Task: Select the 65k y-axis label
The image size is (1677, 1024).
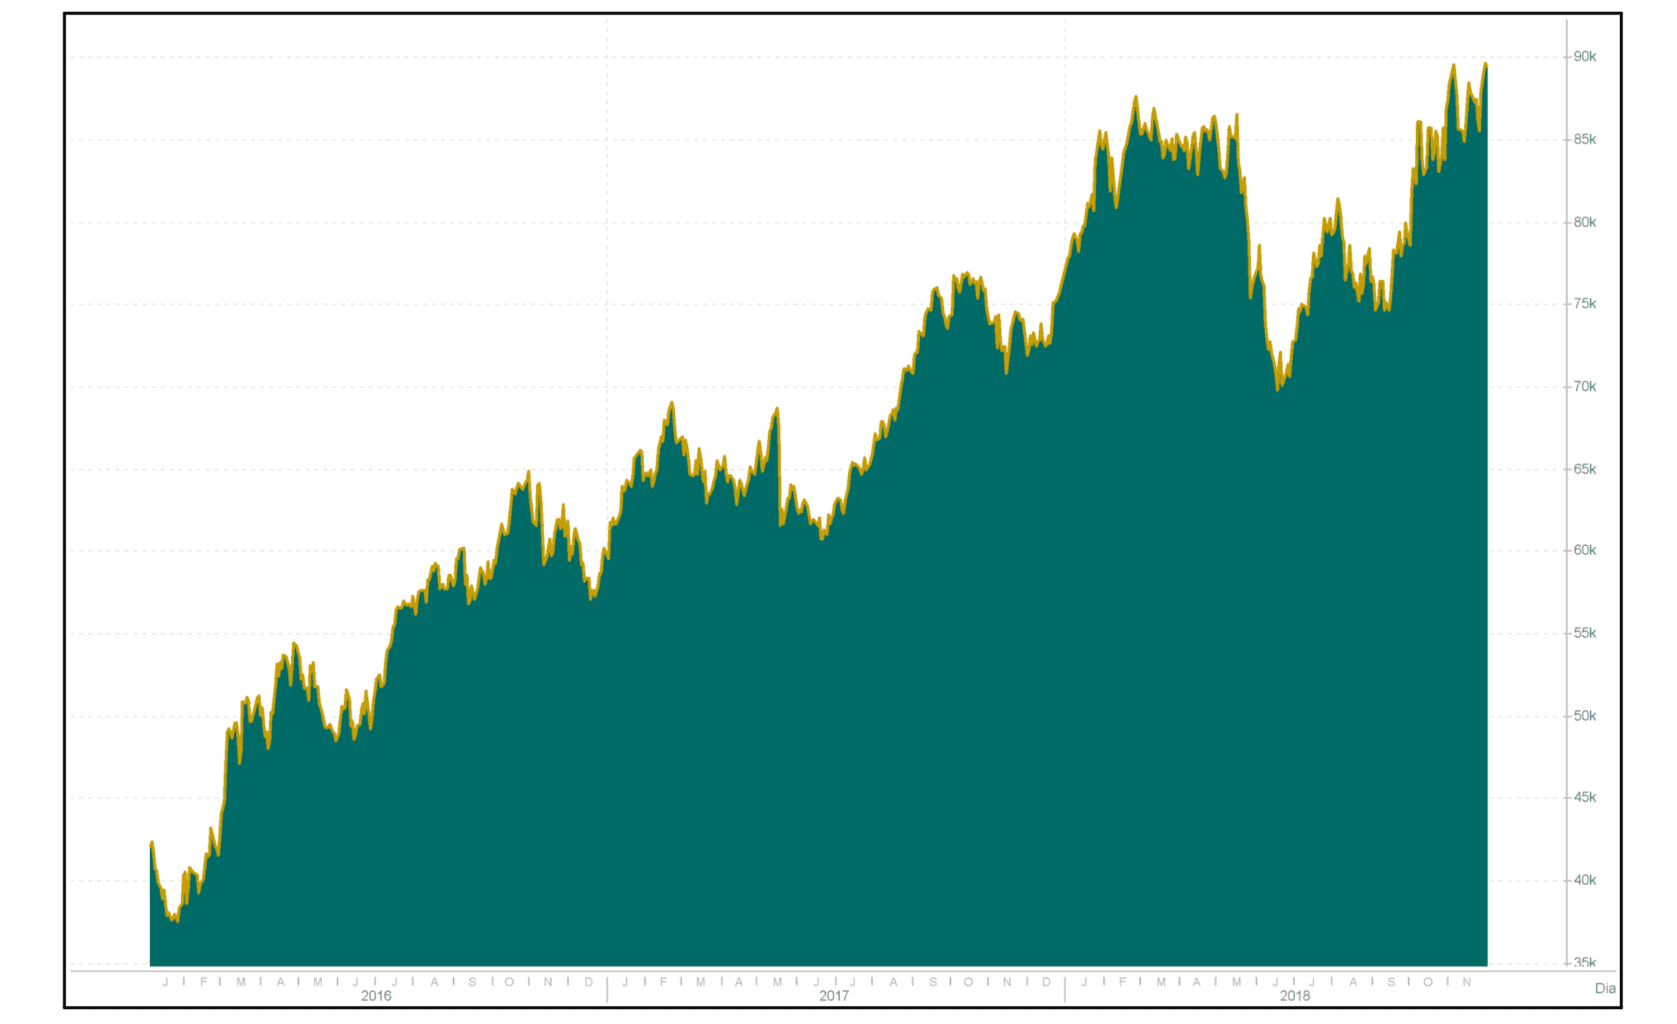Action: point(1585,470)
